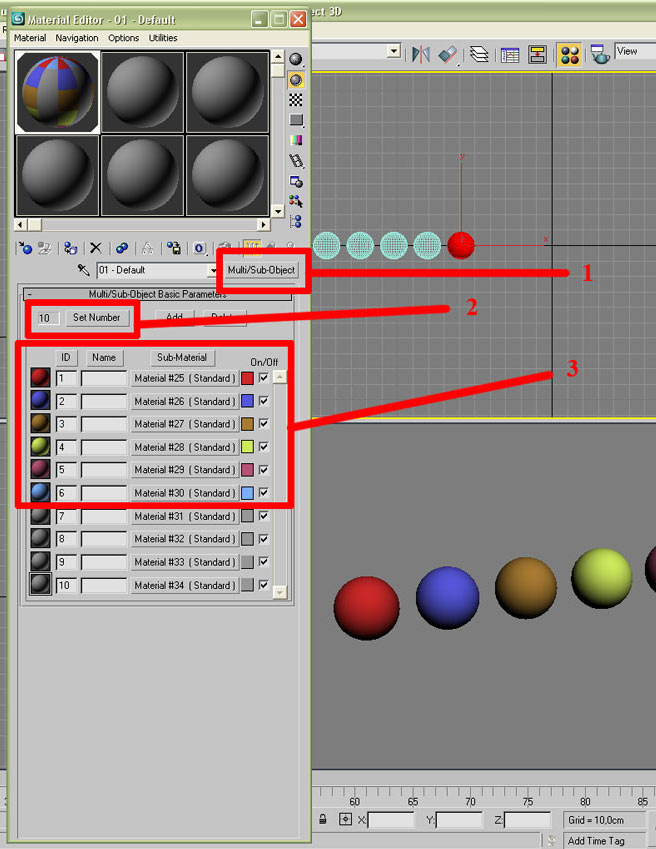Click the red color swatch of Material #25
The height and width of the screenshot is (849, 656).
(x=247, y=378)
